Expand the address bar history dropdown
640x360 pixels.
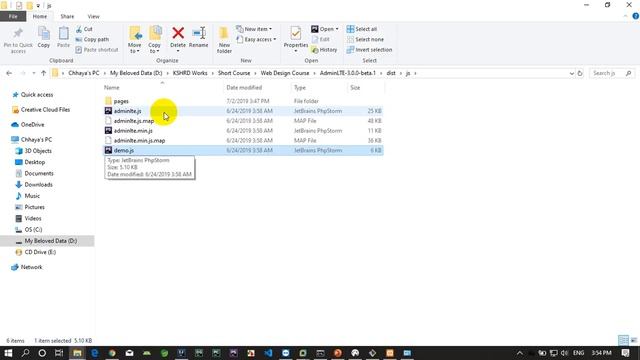pos(571,73)
